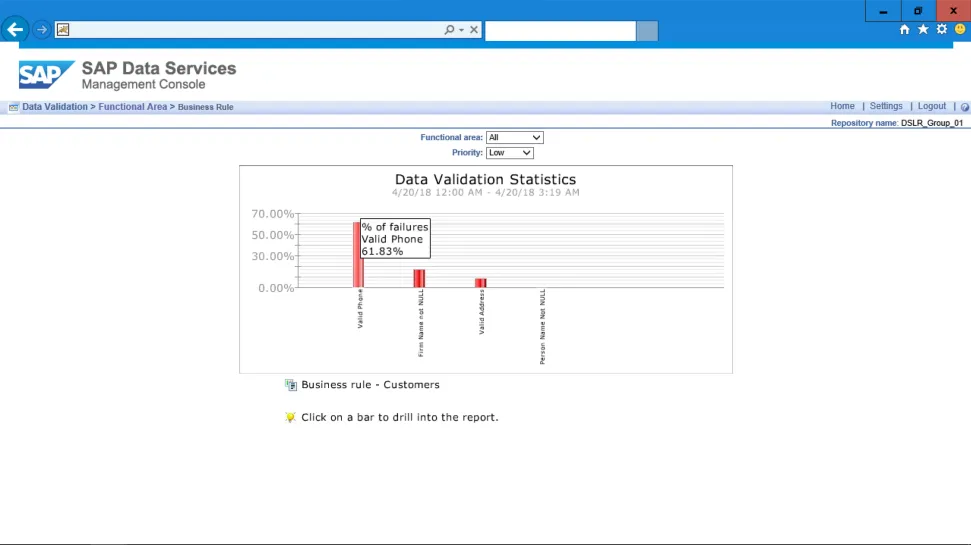Open the address bar dropdown arrow
The width and height of the screenshot is (971, 545).
[x=461, y=30]
